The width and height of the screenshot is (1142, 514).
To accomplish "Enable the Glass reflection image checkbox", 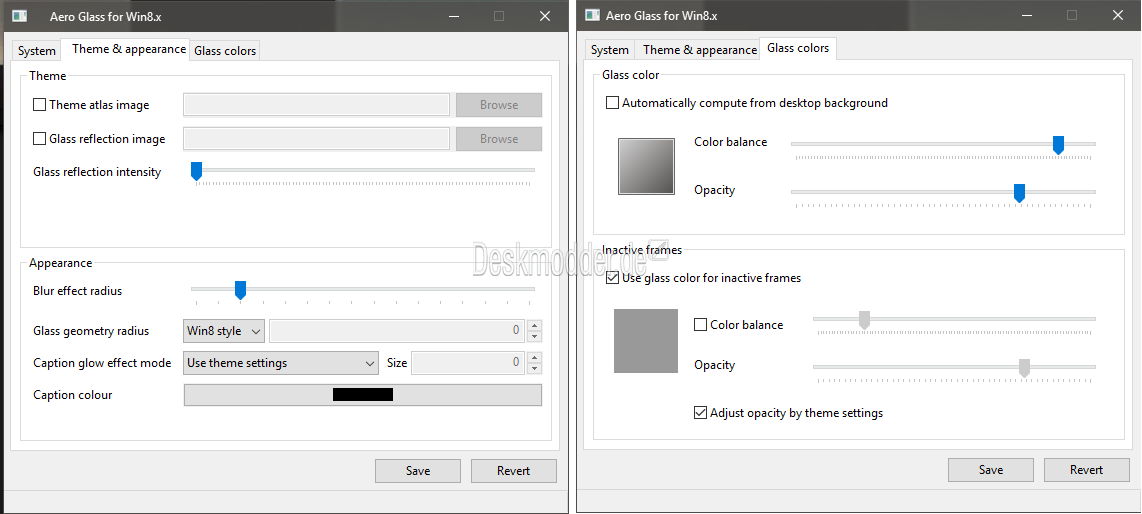I will 39,139.
